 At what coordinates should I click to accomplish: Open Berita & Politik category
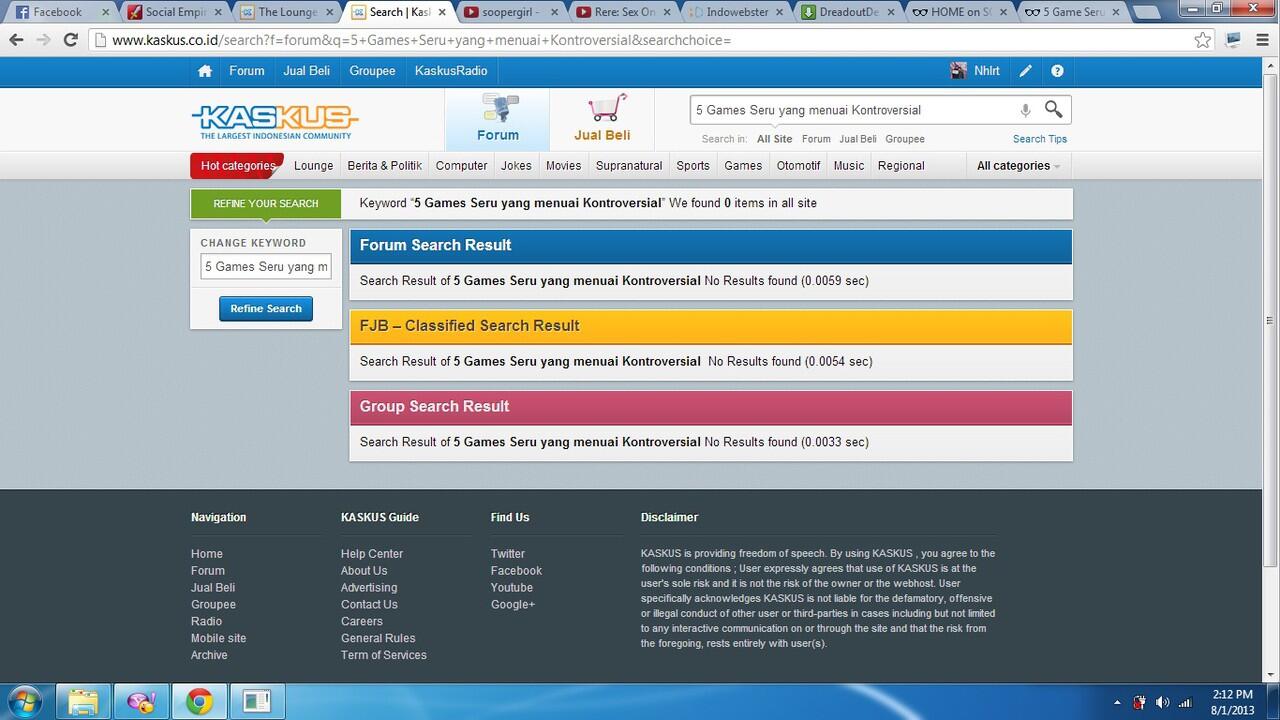click(385, 166)
